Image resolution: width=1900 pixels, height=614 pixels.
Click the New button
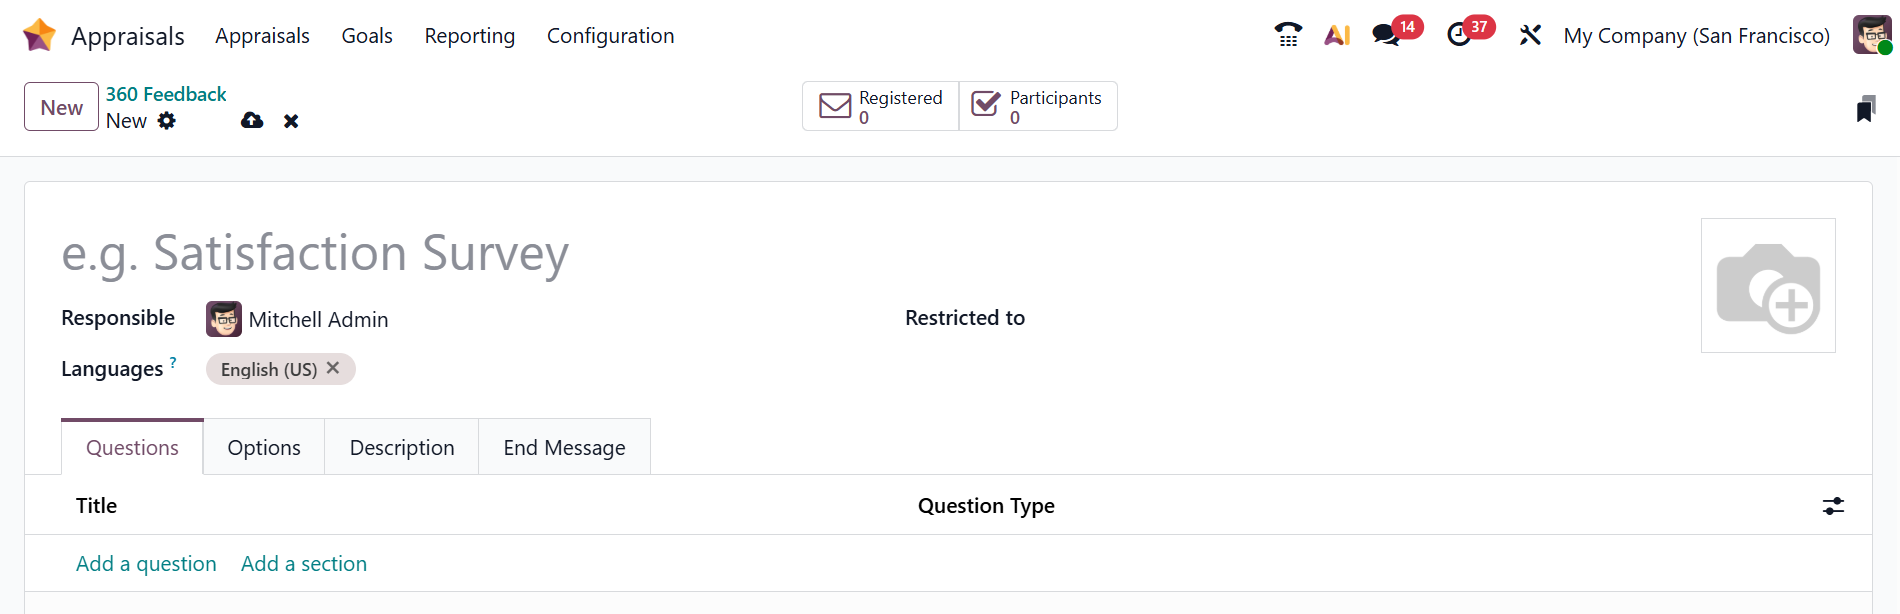[61, 107]
